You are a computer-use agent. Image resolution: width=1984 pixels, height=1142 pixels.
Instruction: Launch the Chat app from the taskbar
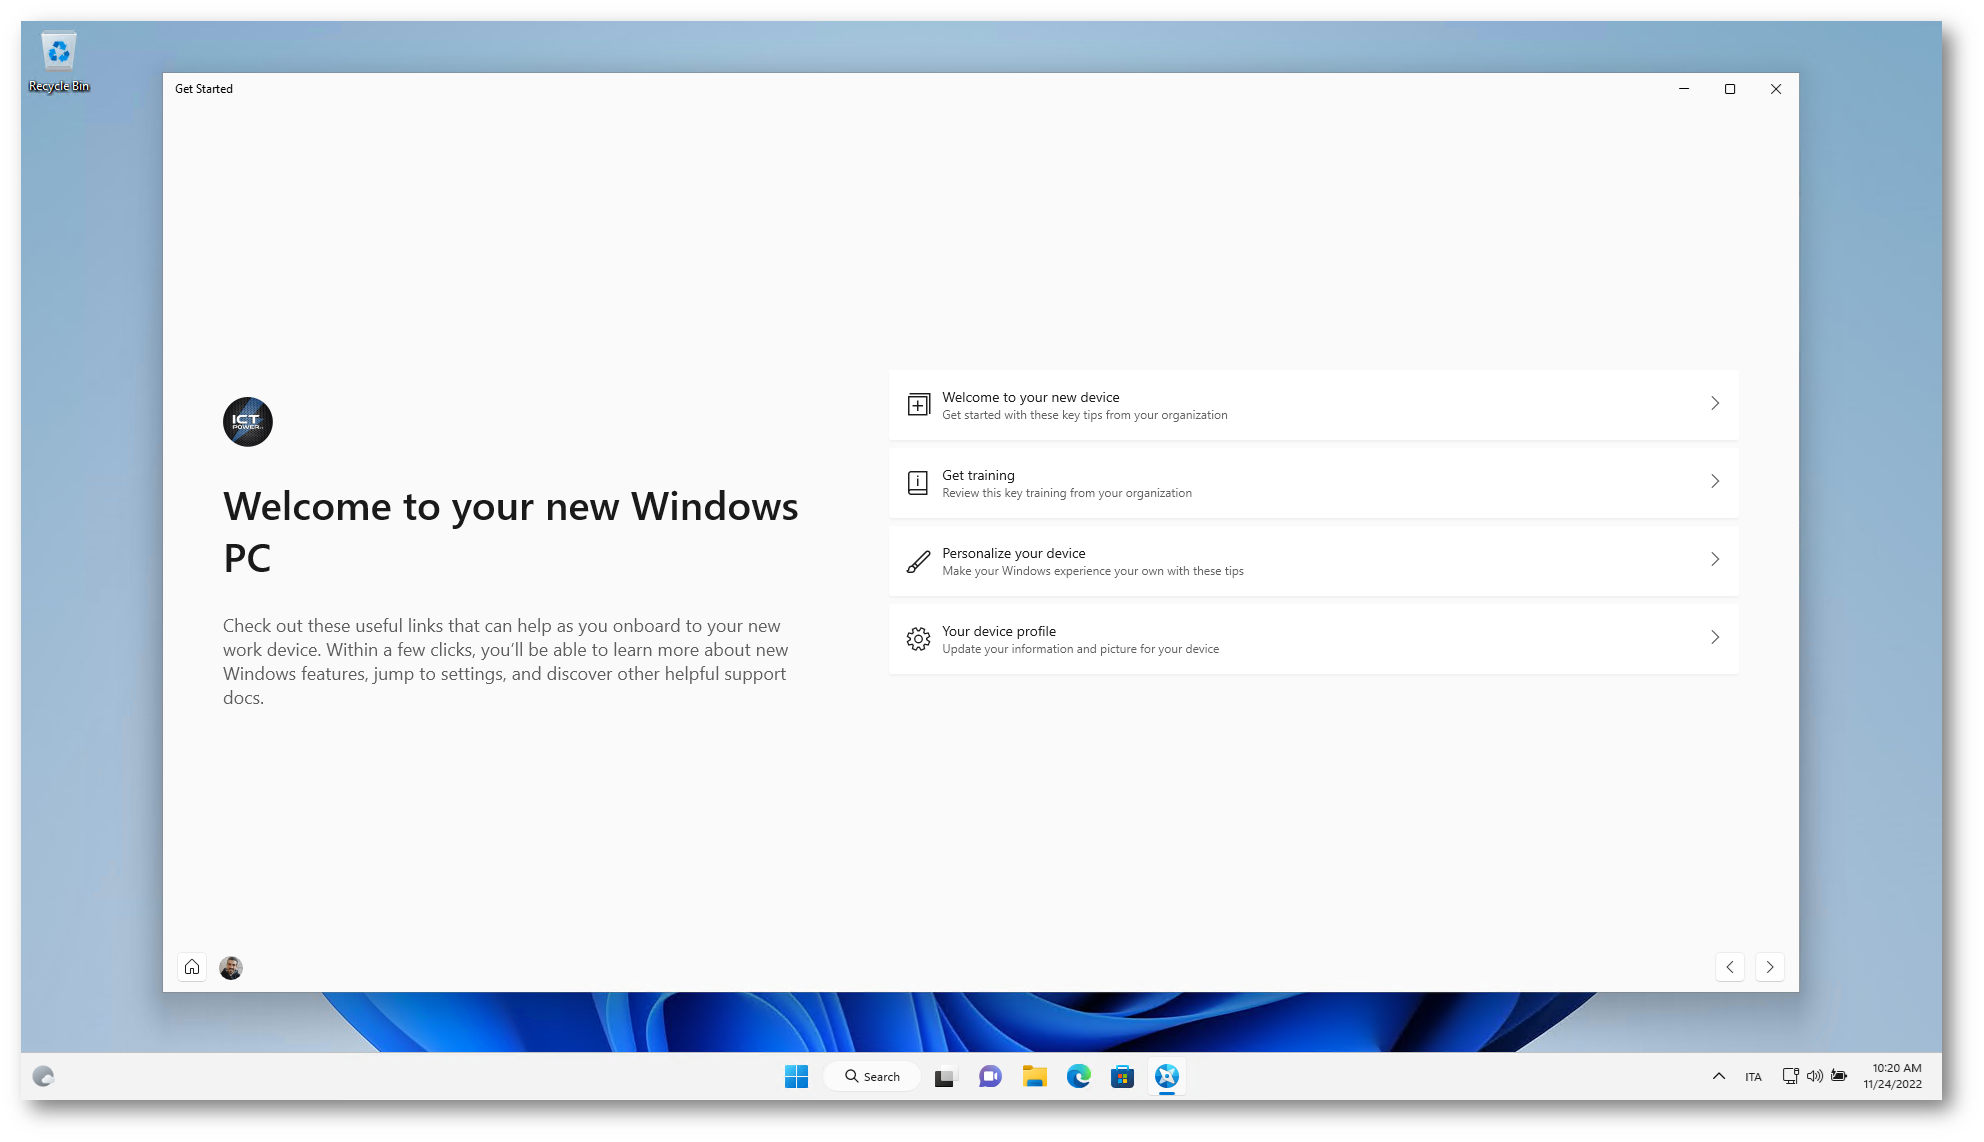tap(990, 1076)
